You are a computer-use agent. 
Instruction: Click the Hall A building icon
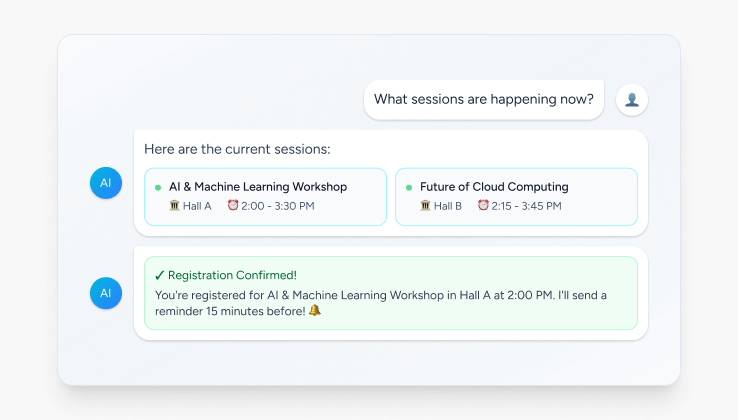pyautogui.click(x=175, y=206)
